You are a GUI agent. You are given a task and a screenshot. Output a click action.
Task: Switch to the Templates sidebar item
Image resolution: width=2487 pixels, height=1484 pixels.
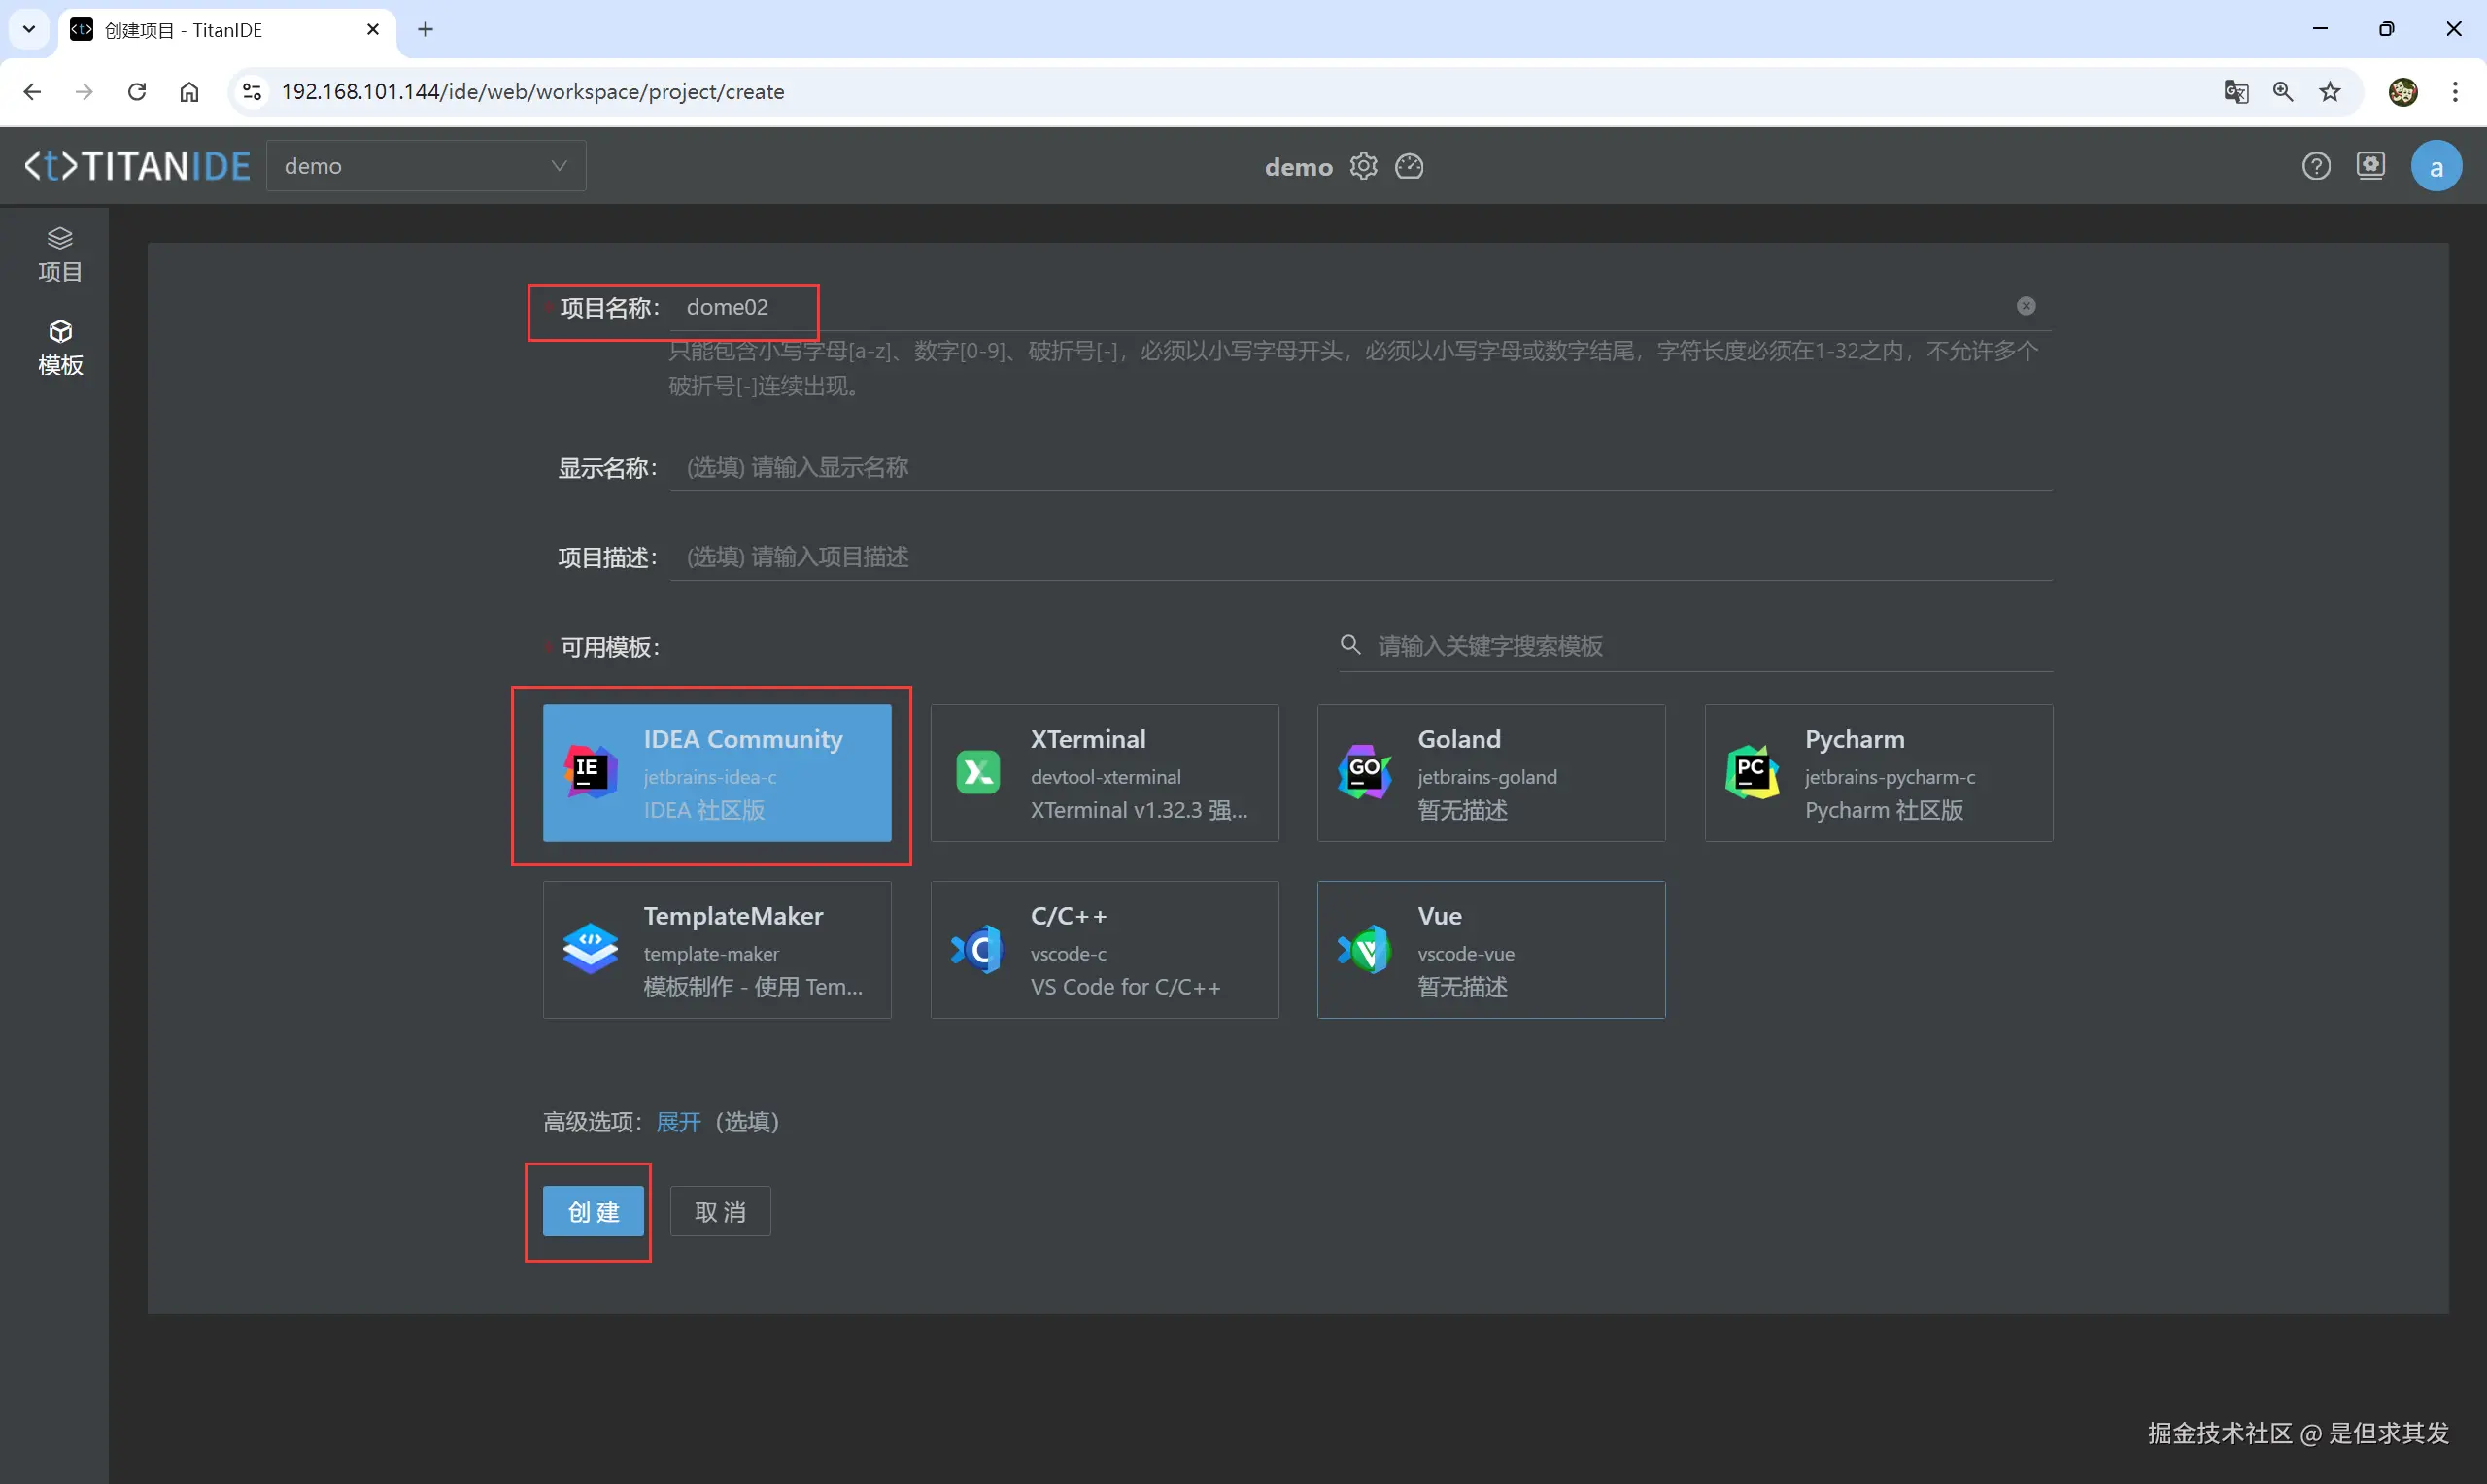click(x=60, y=348)
